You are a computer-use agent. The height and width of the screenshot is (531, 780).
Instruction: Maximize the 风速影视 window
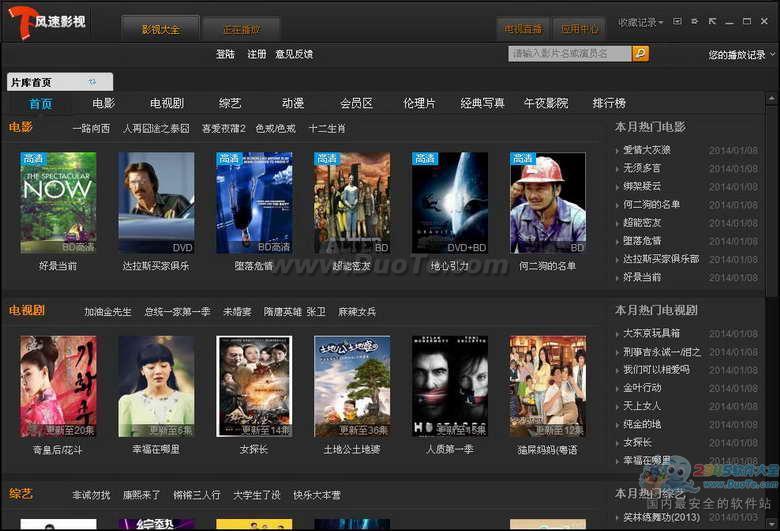click(x=747, y=21)
